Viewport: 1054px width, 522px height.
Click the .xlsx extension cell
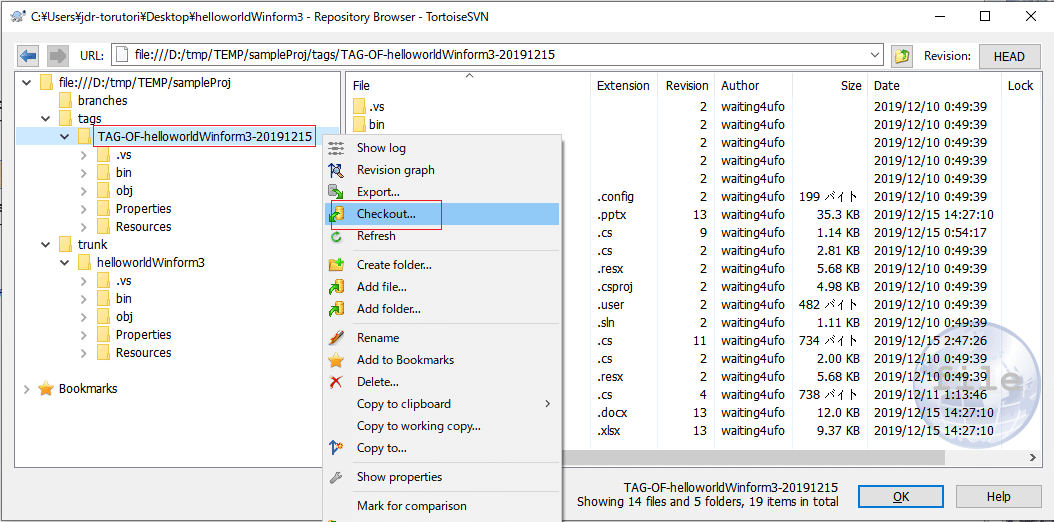click(608, 431)
